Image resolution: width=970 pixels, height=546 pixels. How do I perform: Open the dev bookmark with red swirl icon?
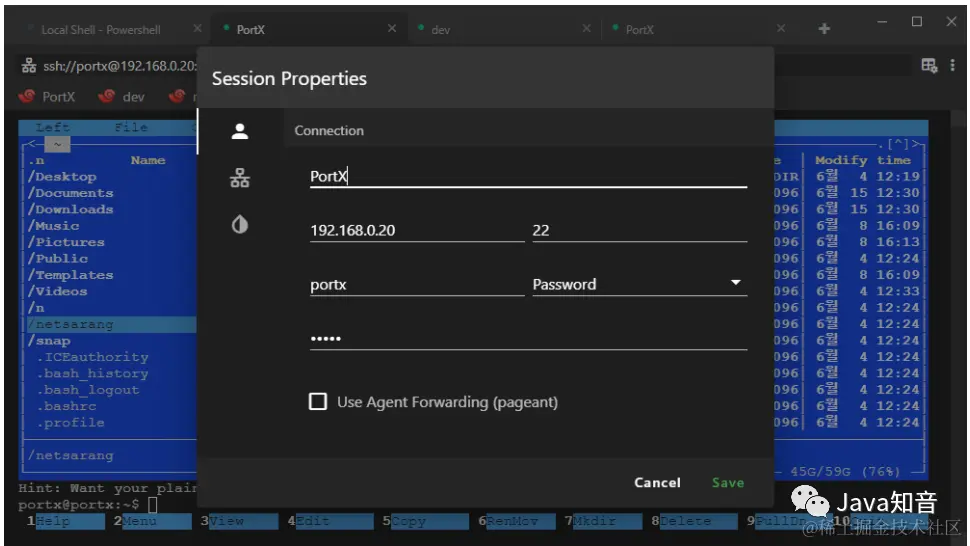[122, 96]
